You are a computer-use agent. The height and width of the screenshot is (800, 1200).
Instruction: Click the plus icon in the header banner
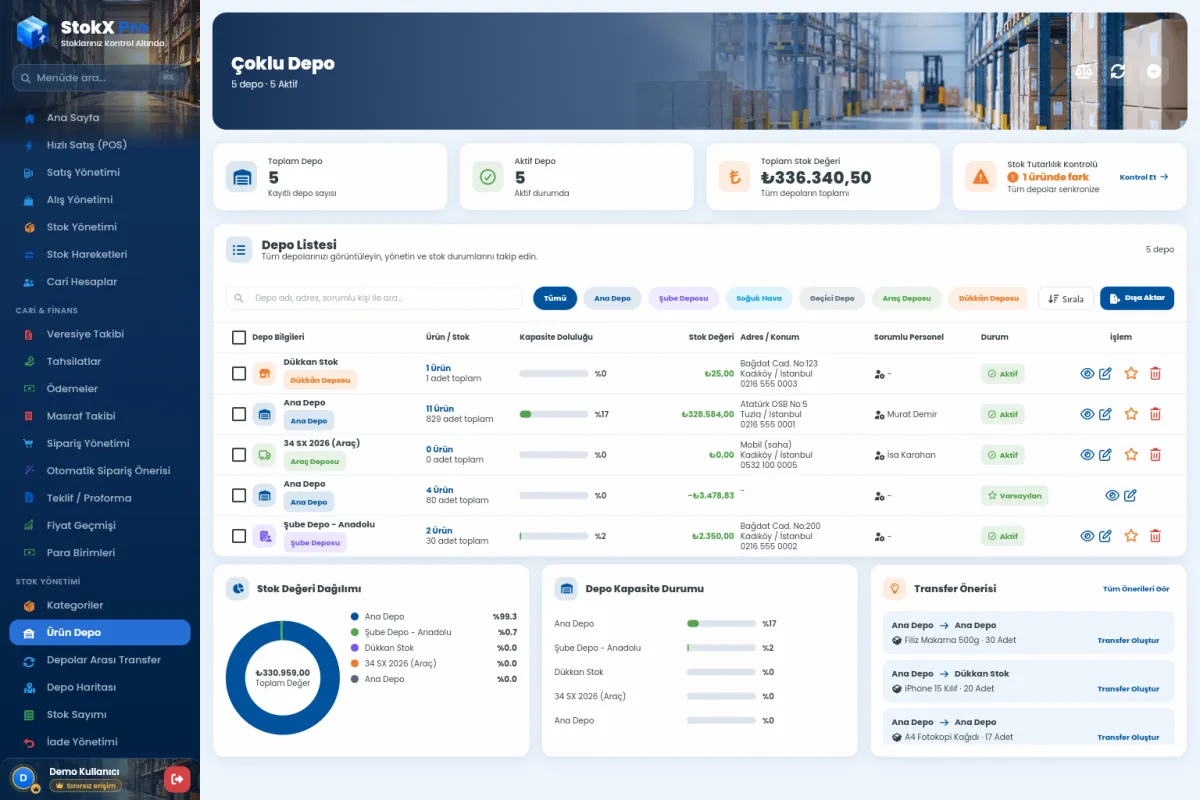tap(1153, 71)
